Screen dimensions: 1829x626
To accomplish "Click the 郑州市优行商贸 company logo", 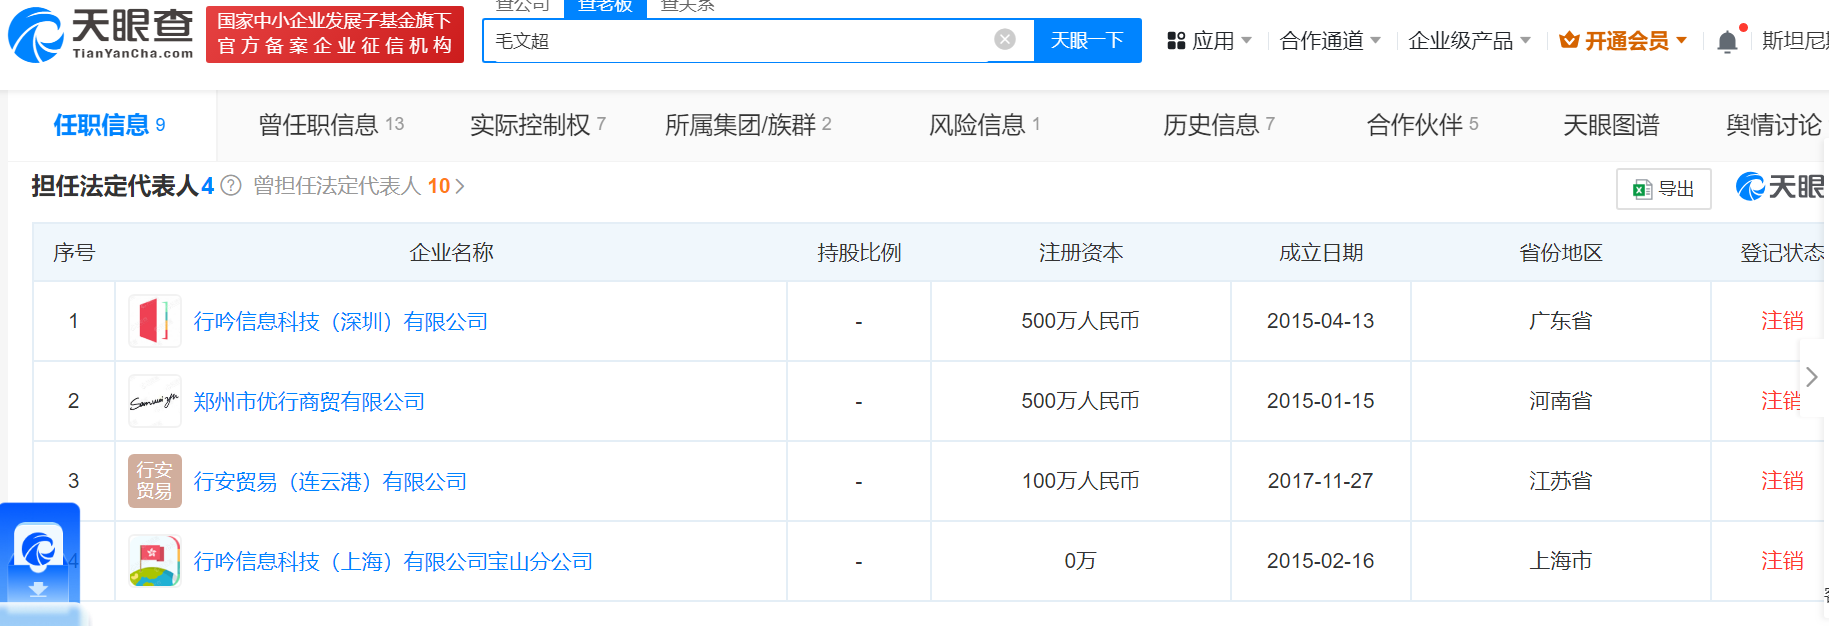I will click(x=155, y=401).
